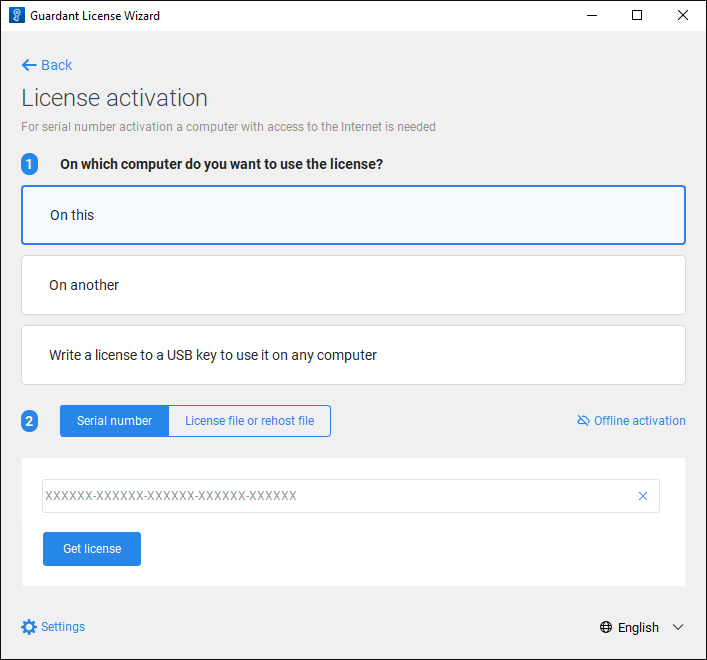Click the back arrow icon

[x=29, y=65]
